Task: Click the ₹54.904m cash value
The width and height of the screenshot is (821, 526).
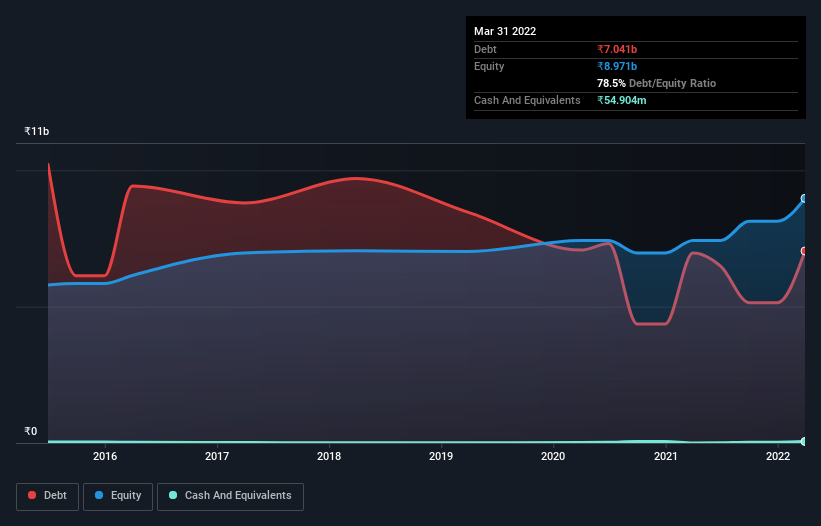Action: click(622, 100)
